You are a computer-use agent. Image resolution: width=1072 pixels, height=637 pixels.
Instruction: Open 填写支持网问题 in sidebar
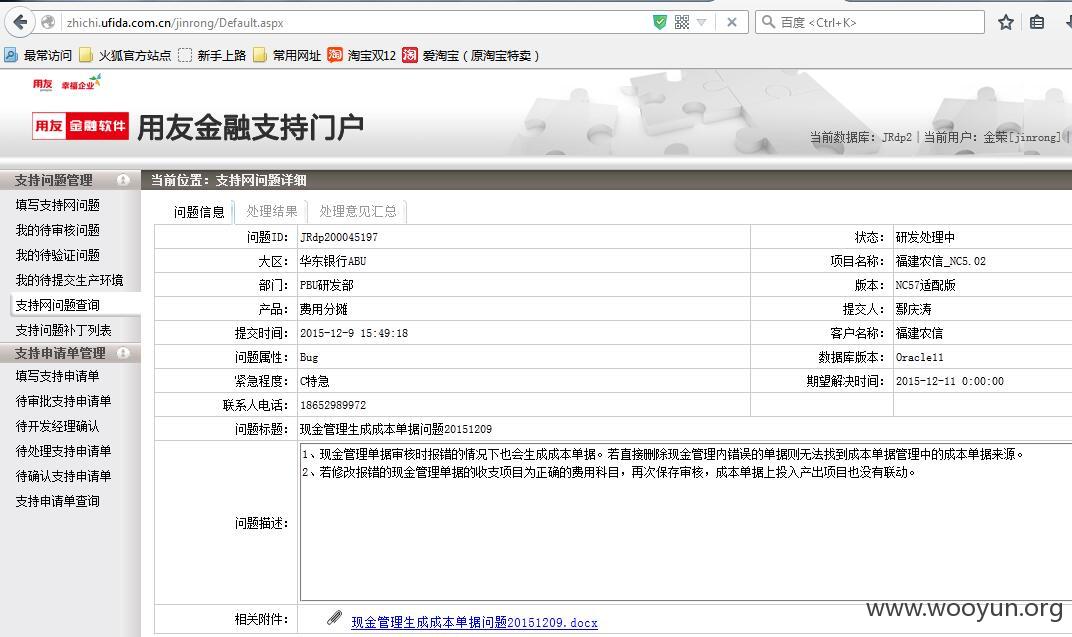(57, 205)
